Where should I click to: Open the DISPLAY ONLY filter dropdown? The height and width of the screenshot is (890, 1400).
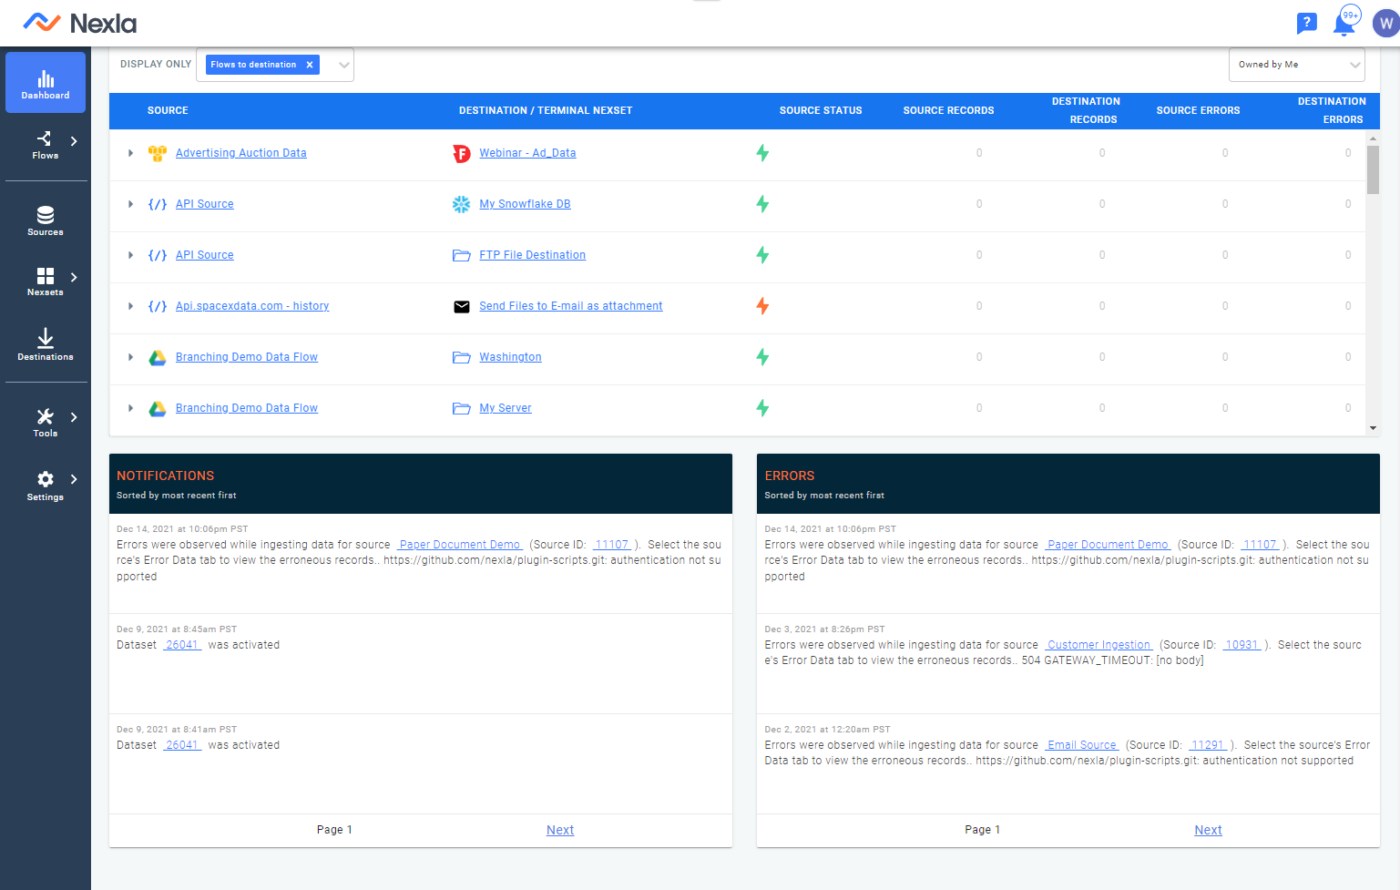343,63
